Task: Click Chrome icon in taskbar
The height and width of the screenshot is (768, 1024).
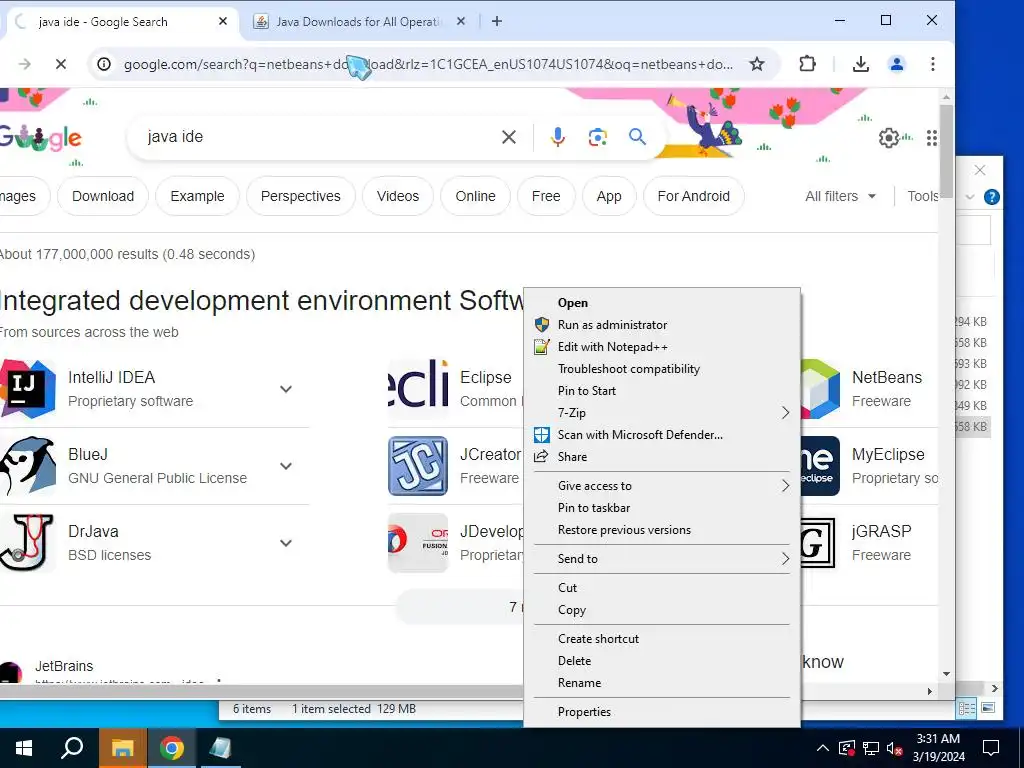Action: [171, 748]
